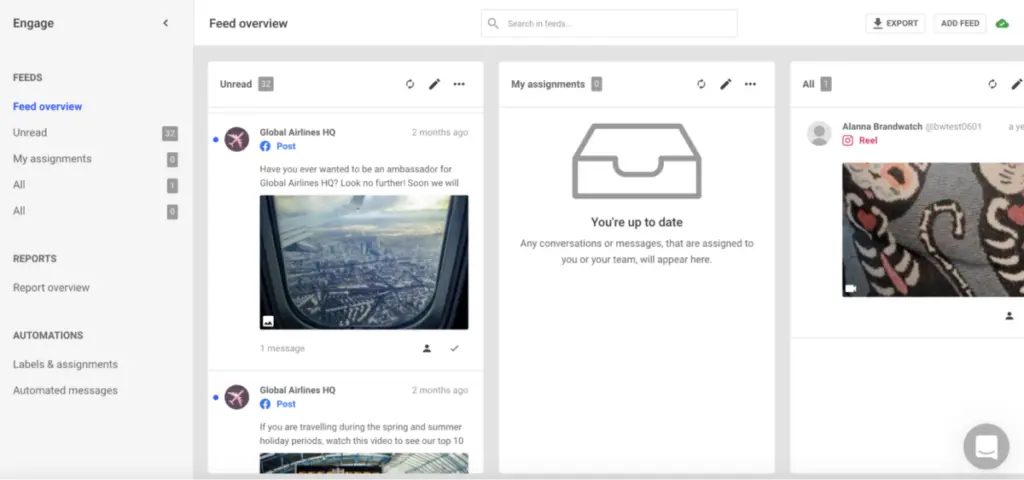Viewport: 1024px width, 480px height.
Task: Assign first Global Airlines post to user
Action: click(427, 348)
